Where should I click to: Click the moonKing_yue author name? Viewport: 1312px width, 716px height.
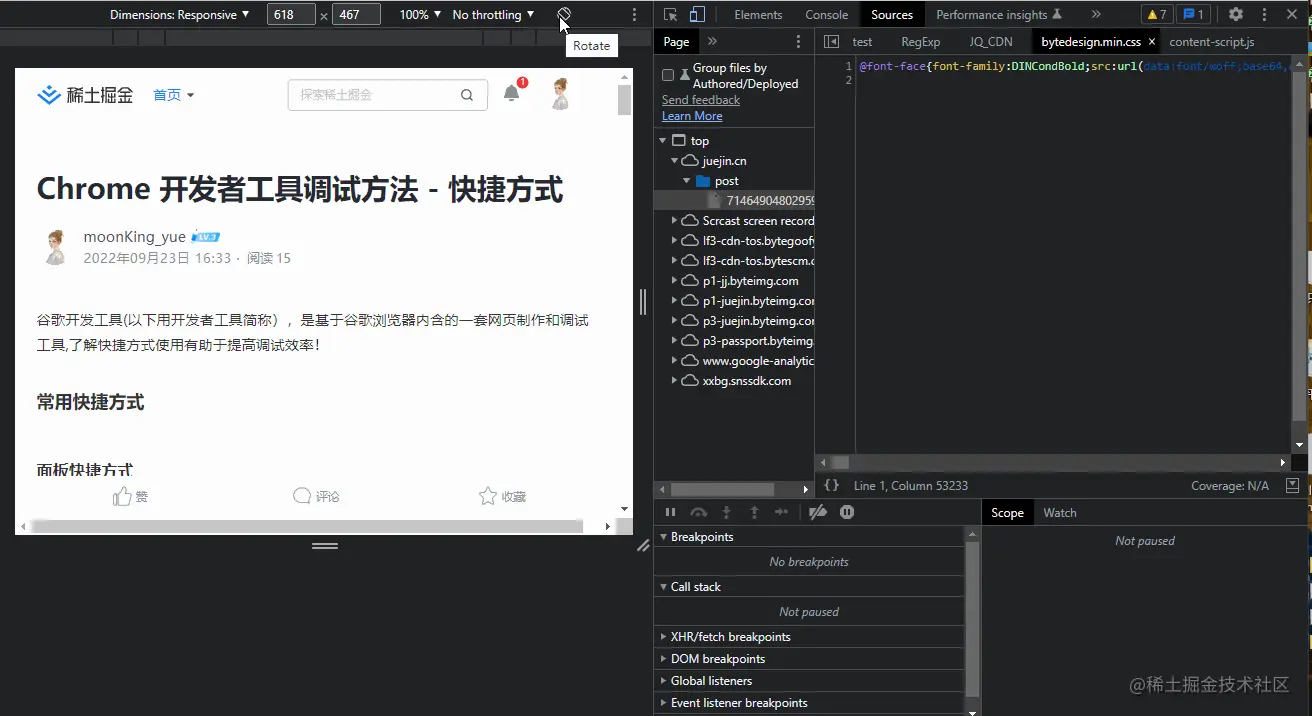coord(135,237)
